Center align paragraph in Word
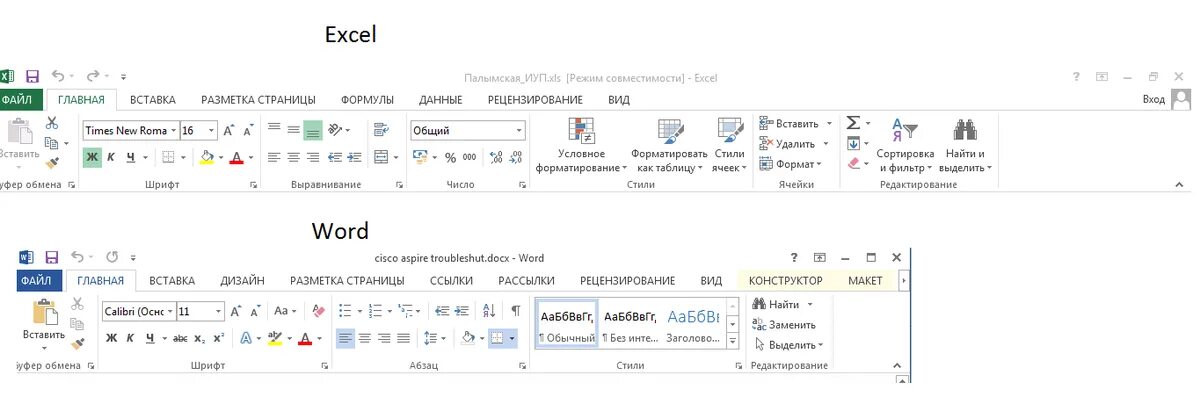1200x404 pixels. coord(365,338)
